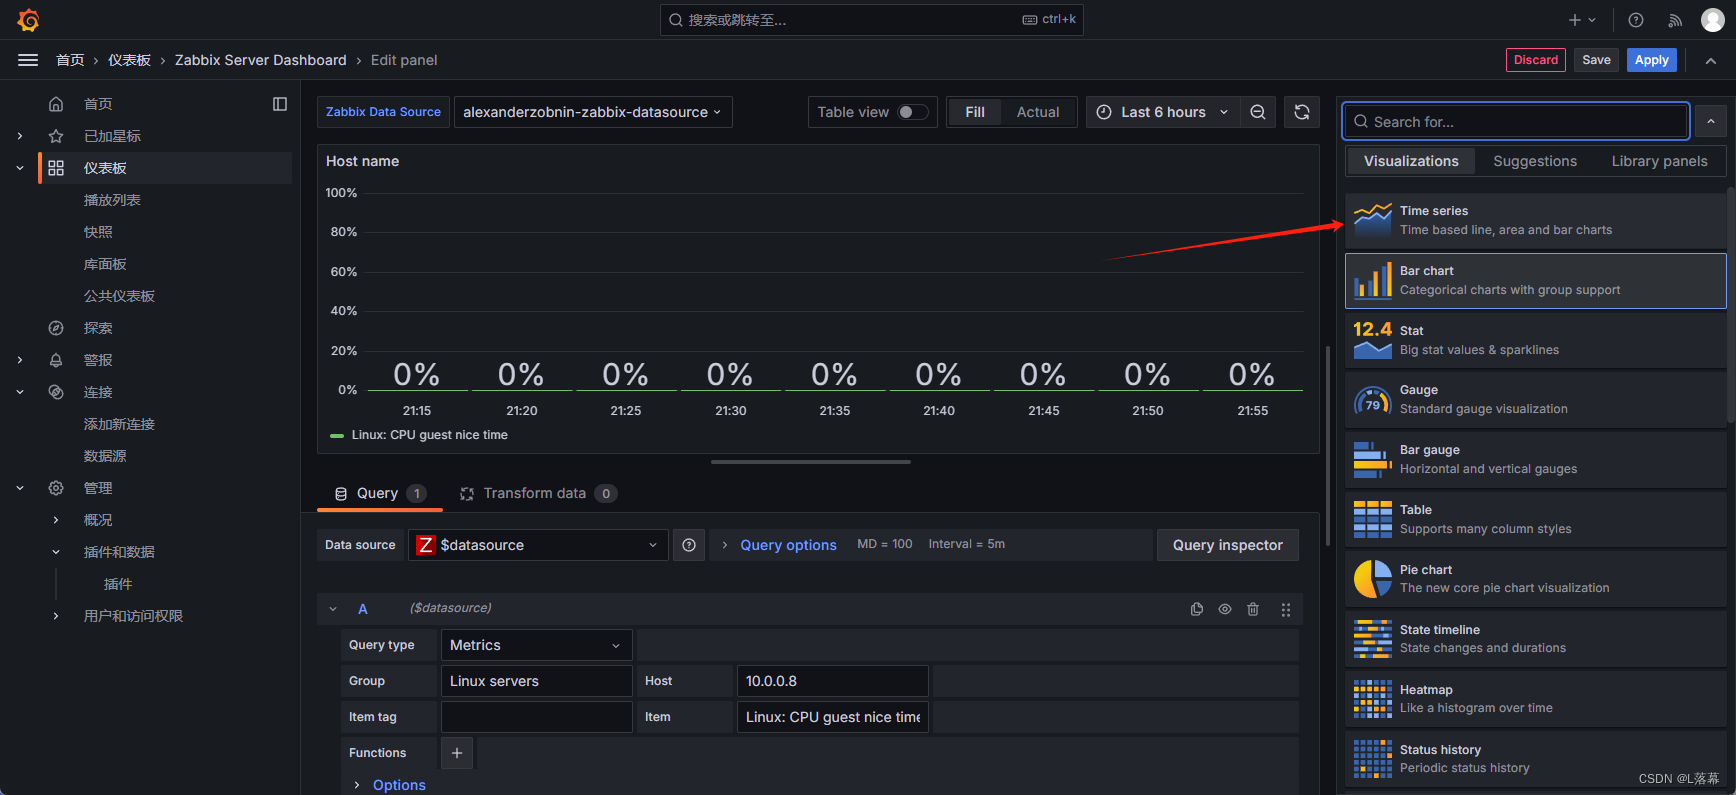Toggle the Table view switch
This screenshot has height=795, width=1736.
pos(912,112)
